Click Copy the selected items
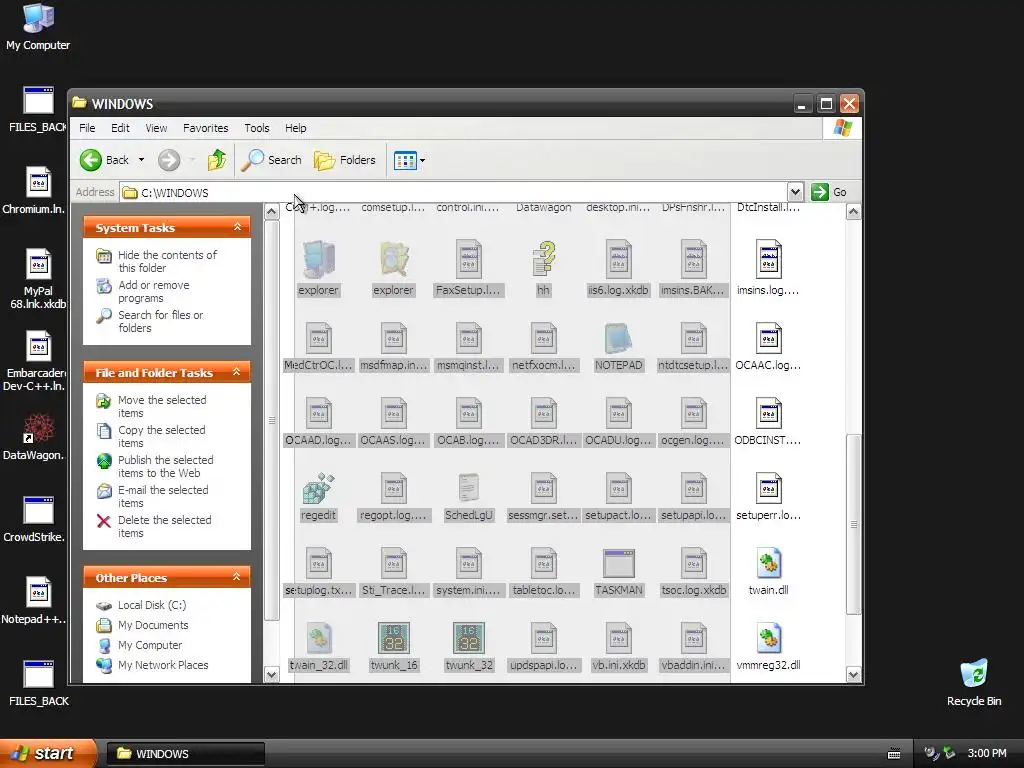The height and width of the screenshot is (768, 1024). tap(161, 436)
